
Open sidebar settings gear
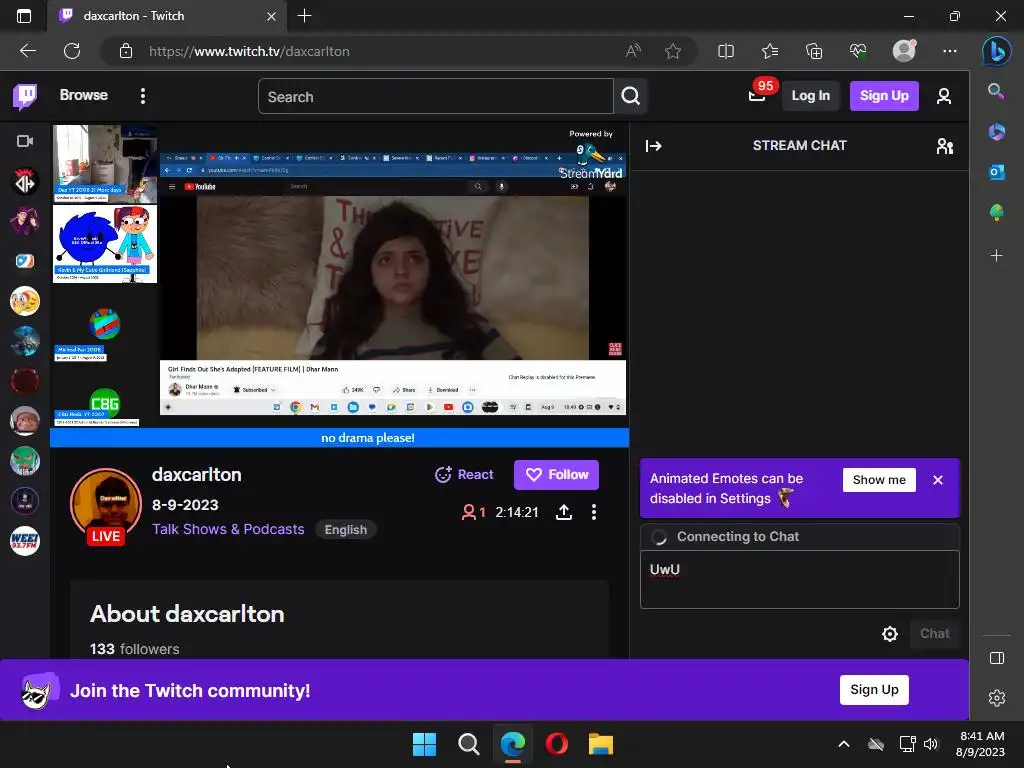pyautogui.click(x=997, y=698)
